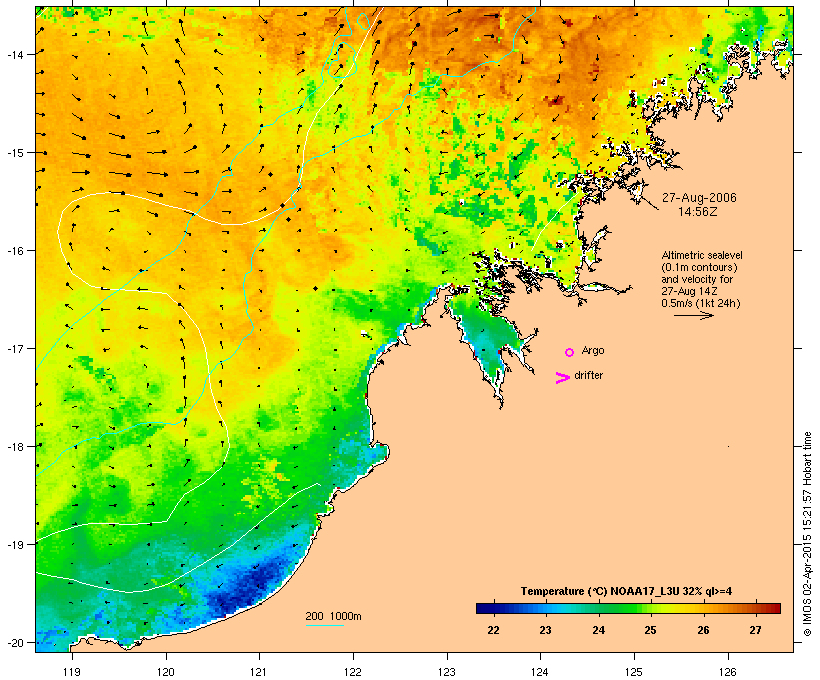Click the temperature color bar near 27
The image size is (820, 680).
pos(755,608)
